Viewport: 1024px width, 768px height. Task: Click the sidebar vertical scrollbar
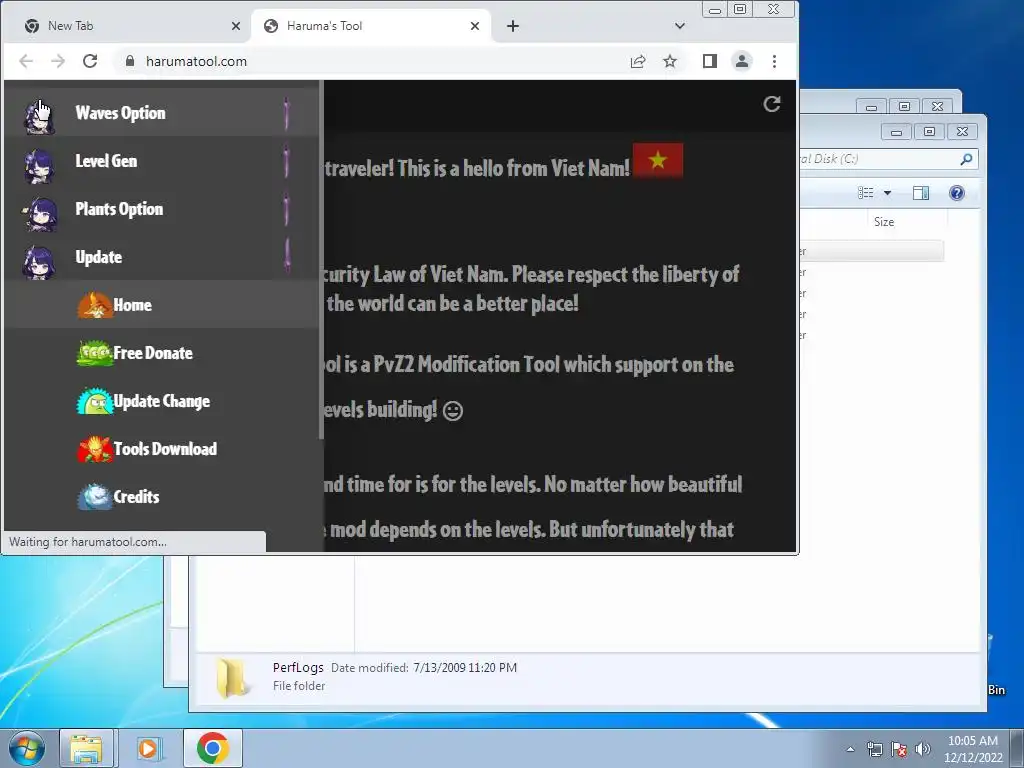coord(321,260)
